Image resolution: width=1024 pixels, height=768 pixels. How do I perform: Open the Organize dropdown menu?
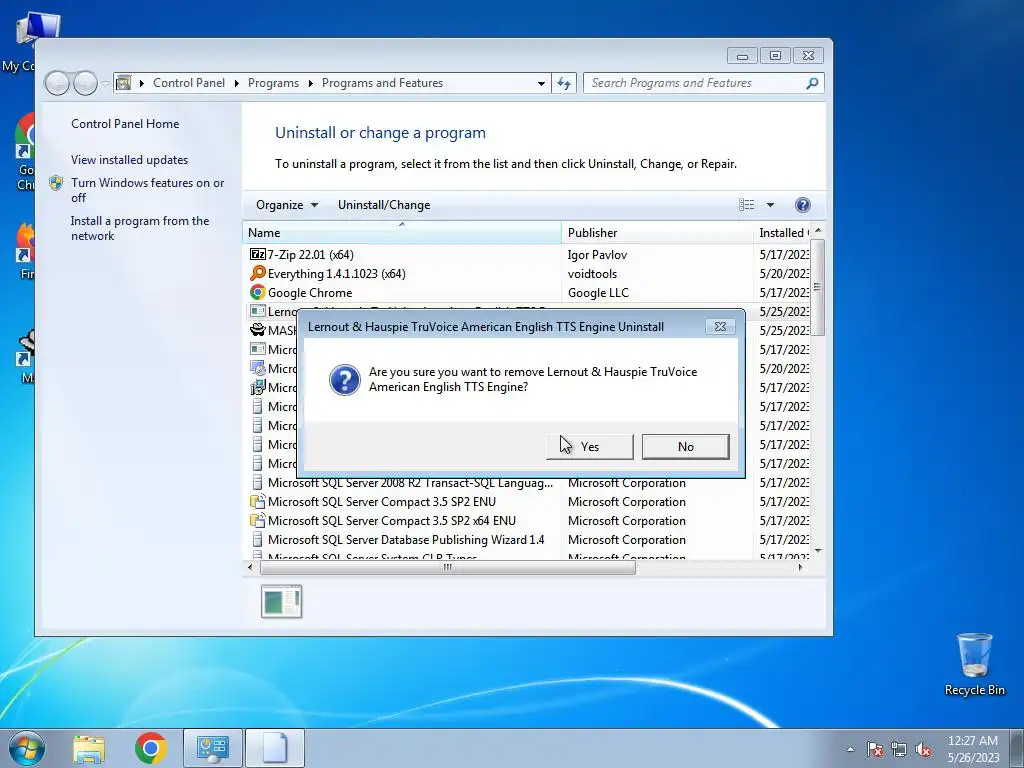click(x=287, y=205)
